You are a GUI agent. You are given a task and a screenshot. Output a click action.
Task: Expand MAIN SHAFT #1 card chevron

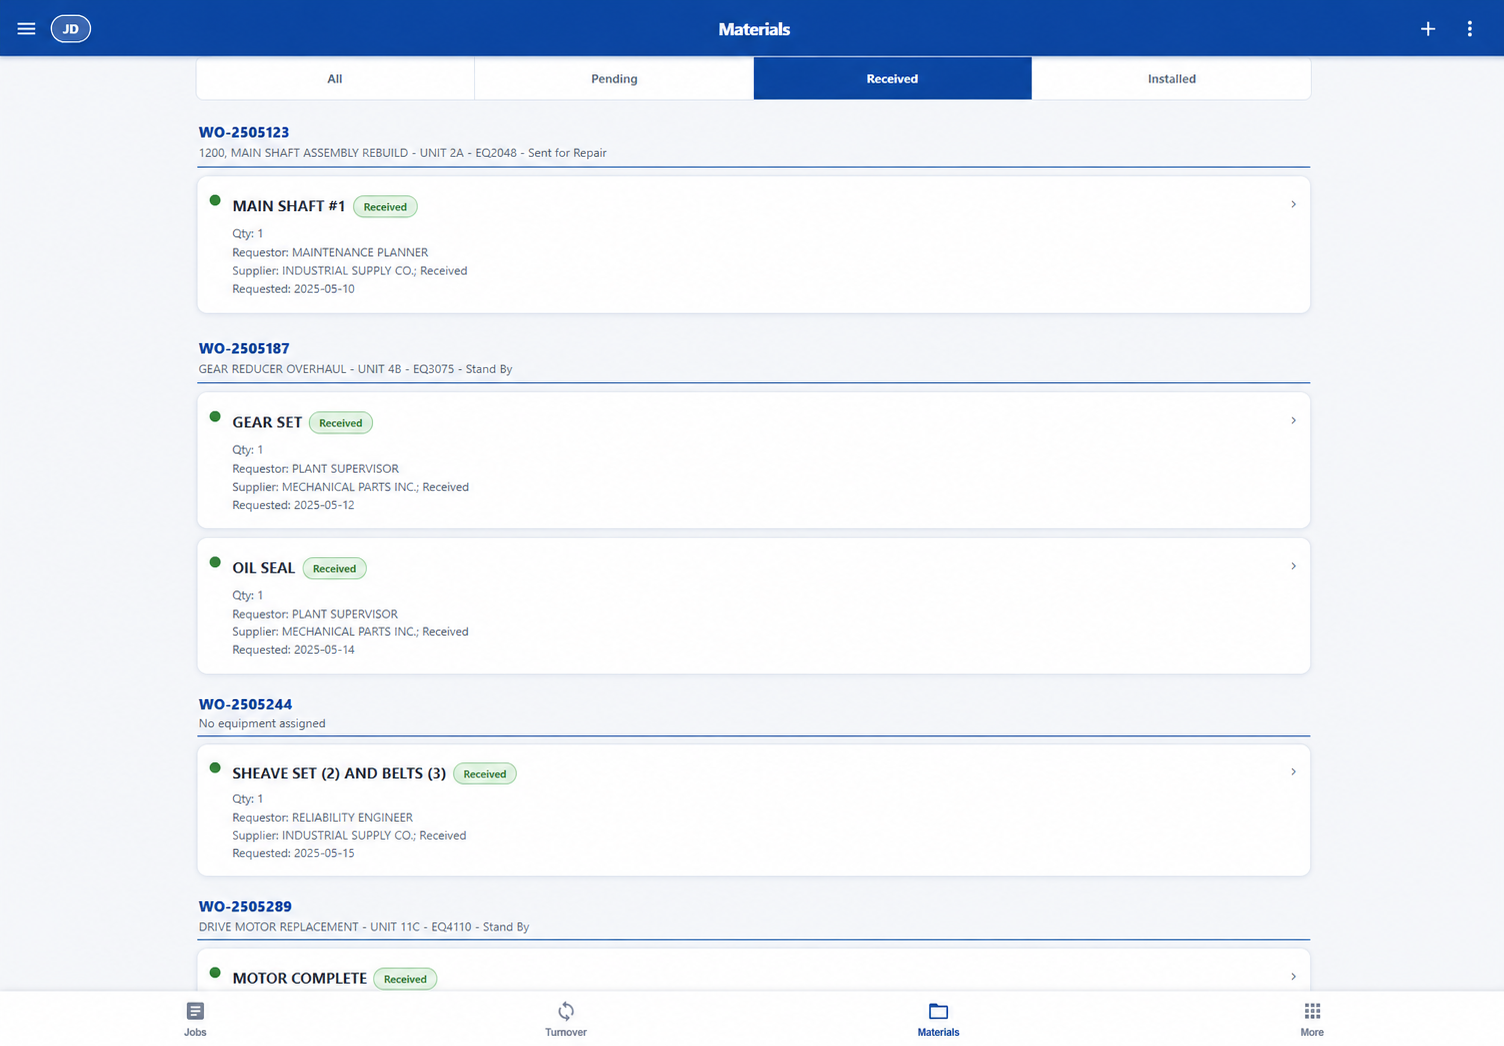[x=1293, y=204]
